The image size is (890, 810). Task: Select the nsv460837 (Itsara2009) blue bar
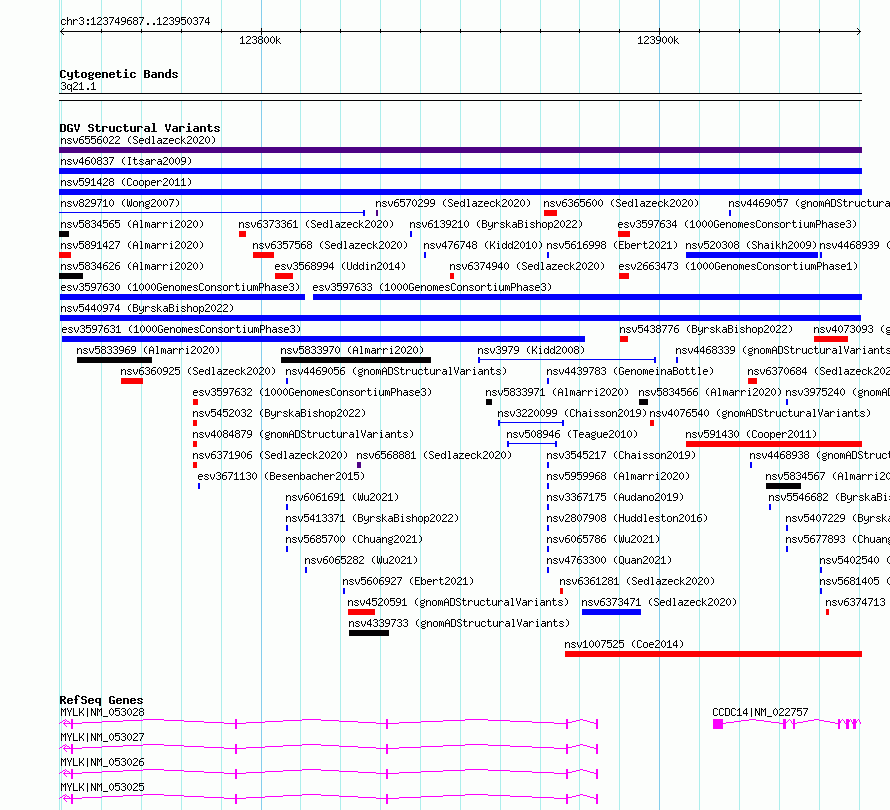pyautogui.click(x=460, y=171)
